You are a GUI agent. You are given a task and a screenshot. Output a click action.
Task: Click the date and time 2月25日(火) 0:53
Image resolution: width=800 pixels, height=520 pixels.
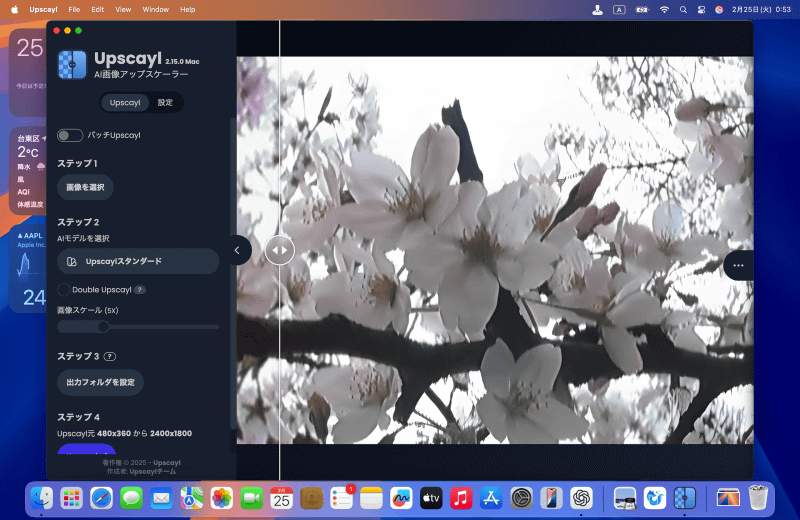(x=761, y=10)
